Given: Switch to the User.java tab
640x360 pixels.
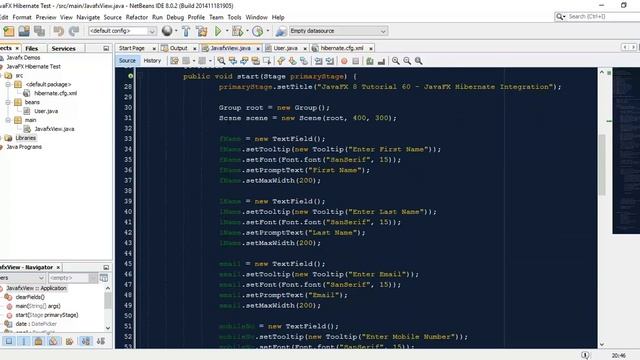Looking at the screenshot, I should 285,48.
